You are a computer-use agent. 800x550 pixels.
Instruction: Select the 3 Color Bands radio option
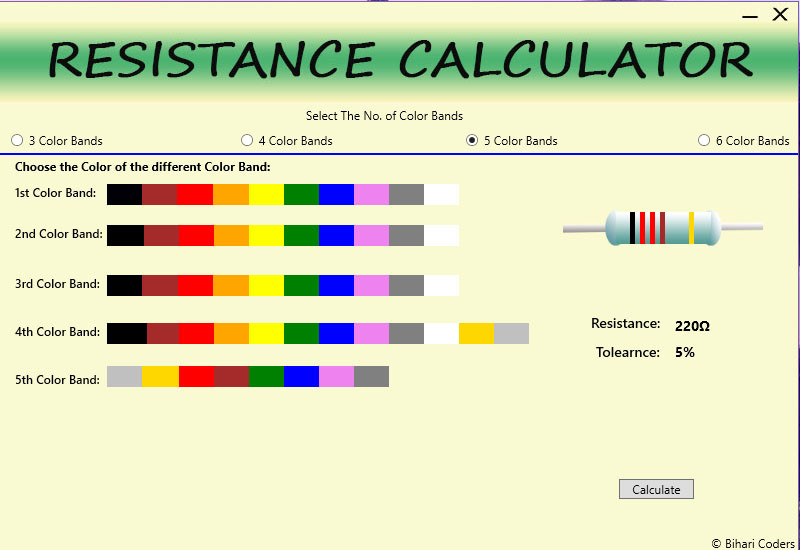click(x=57, y=140)
